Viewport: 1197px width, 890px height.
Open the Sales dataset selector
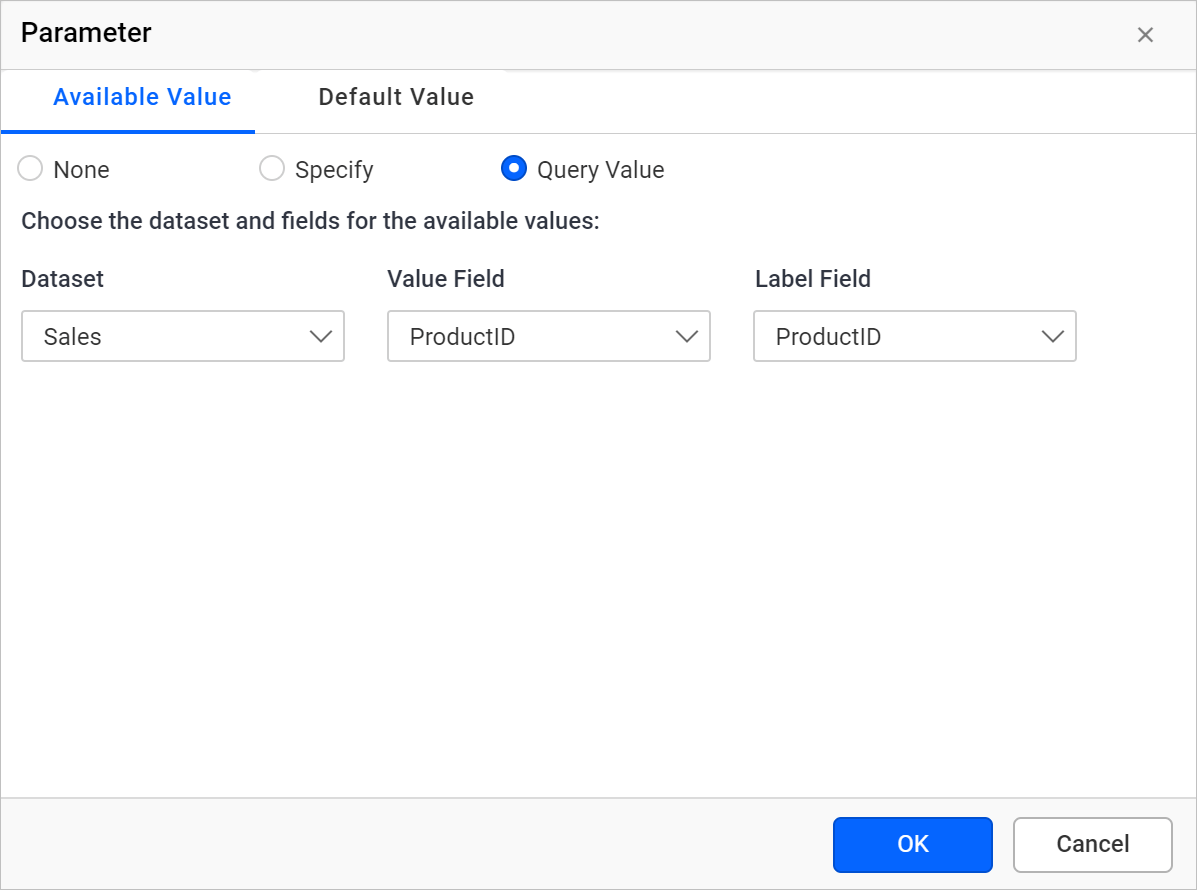click(182, 336)
